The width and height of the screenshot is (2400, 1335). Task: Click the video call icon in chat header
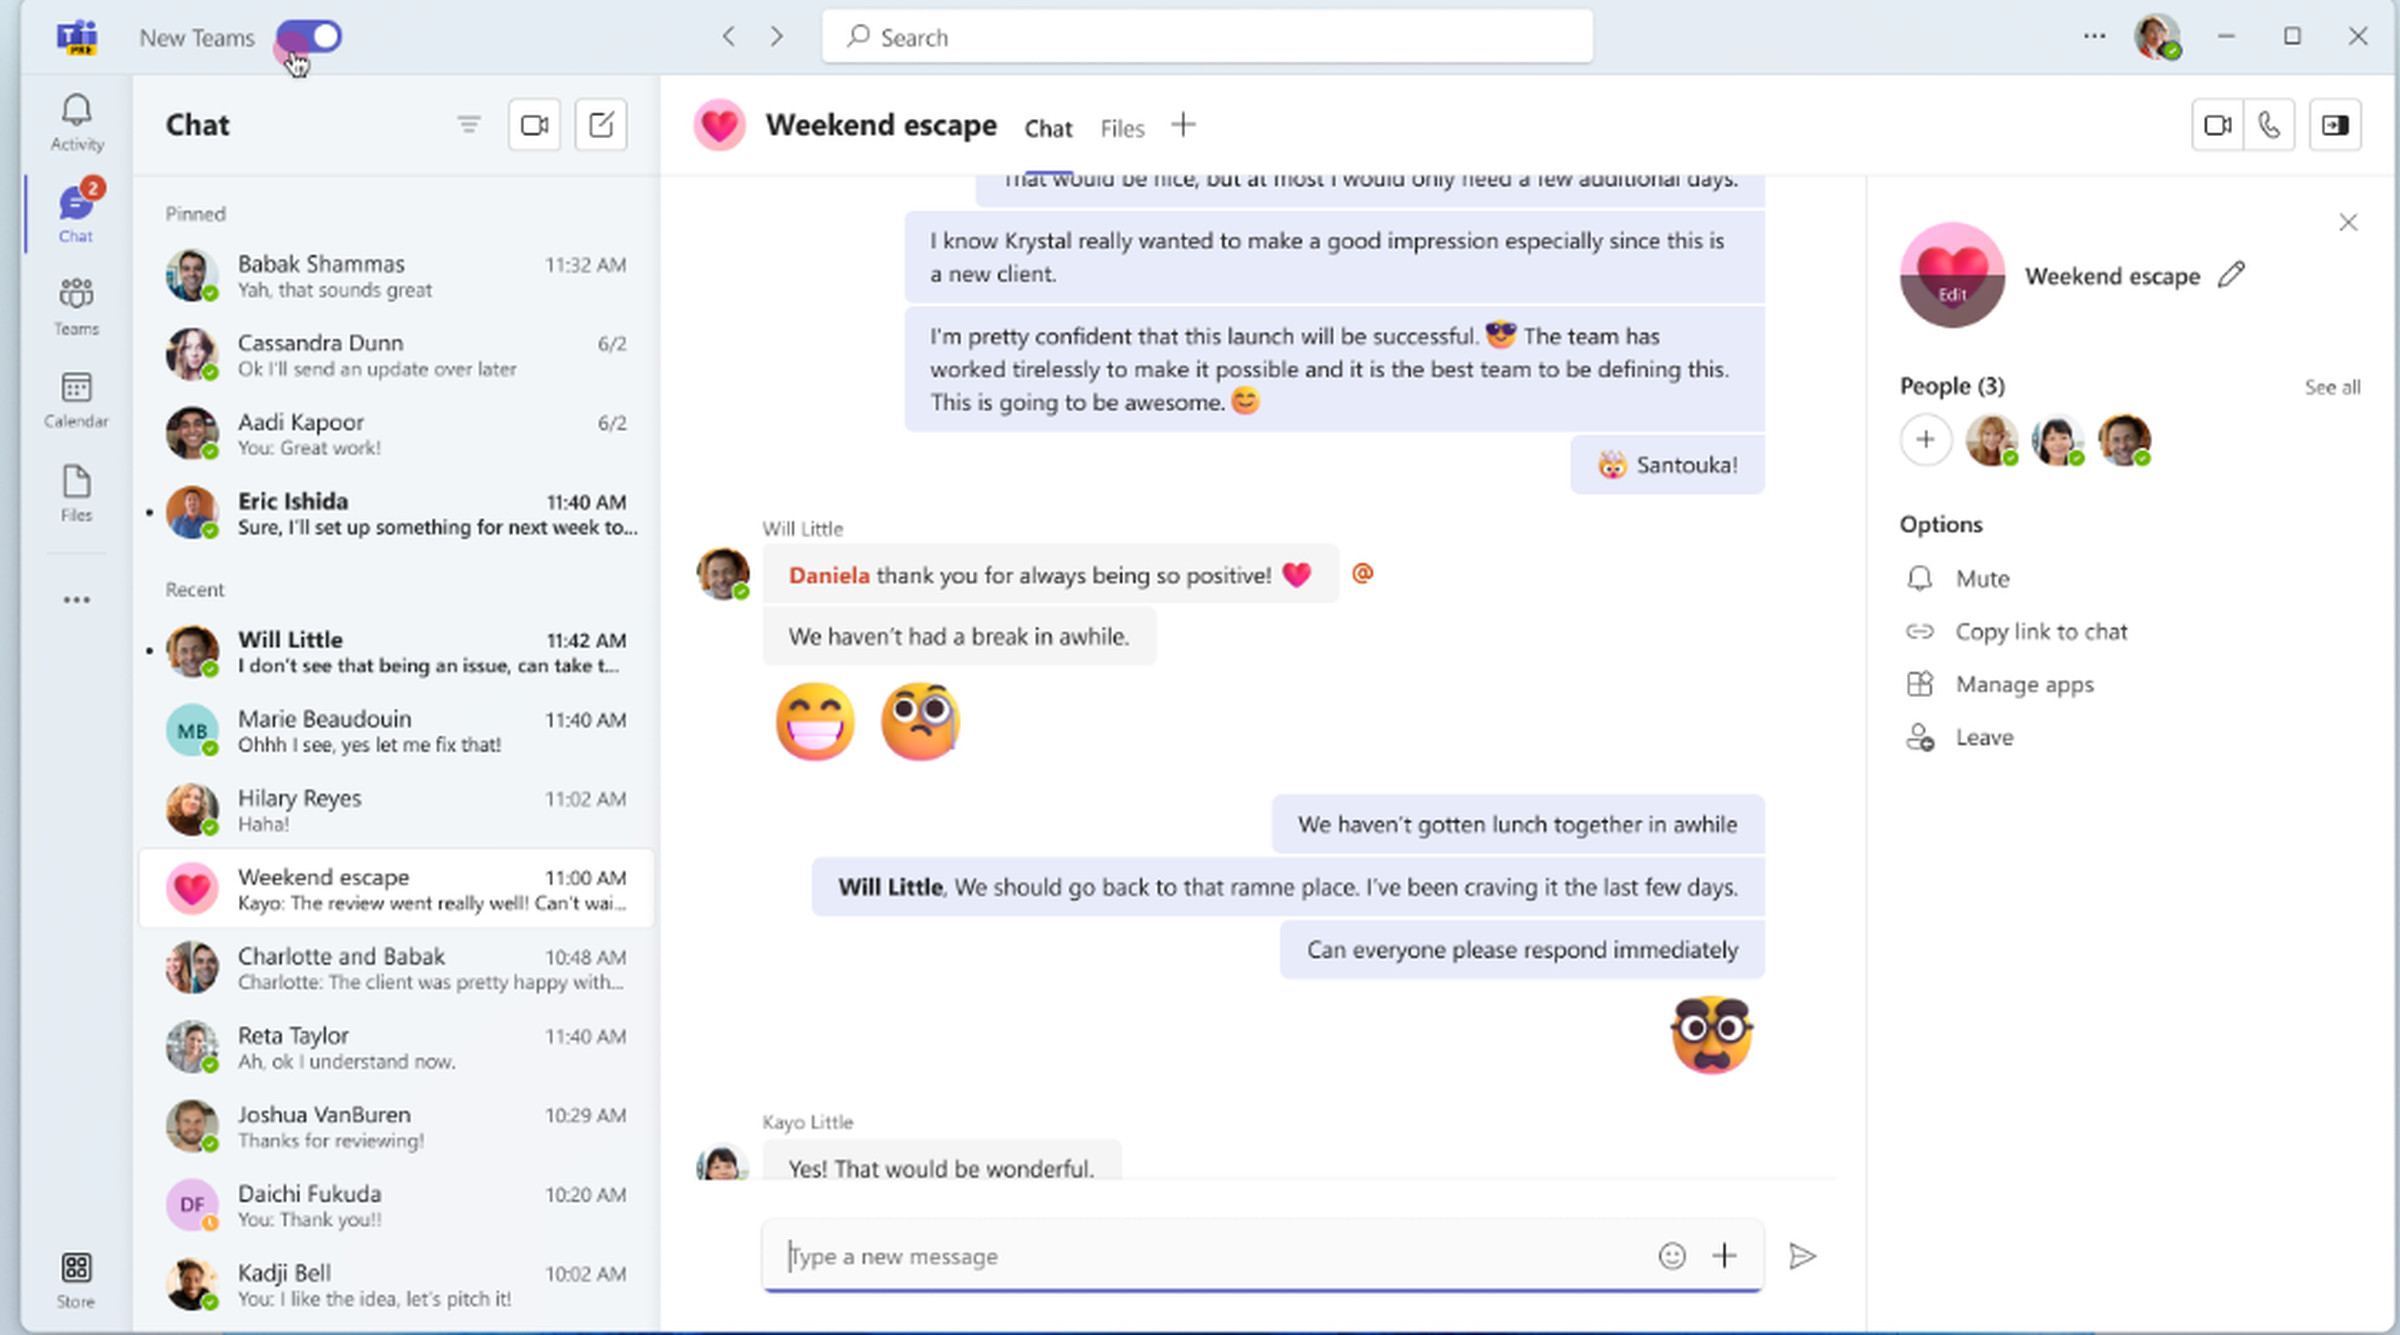tap(2216, 125)
